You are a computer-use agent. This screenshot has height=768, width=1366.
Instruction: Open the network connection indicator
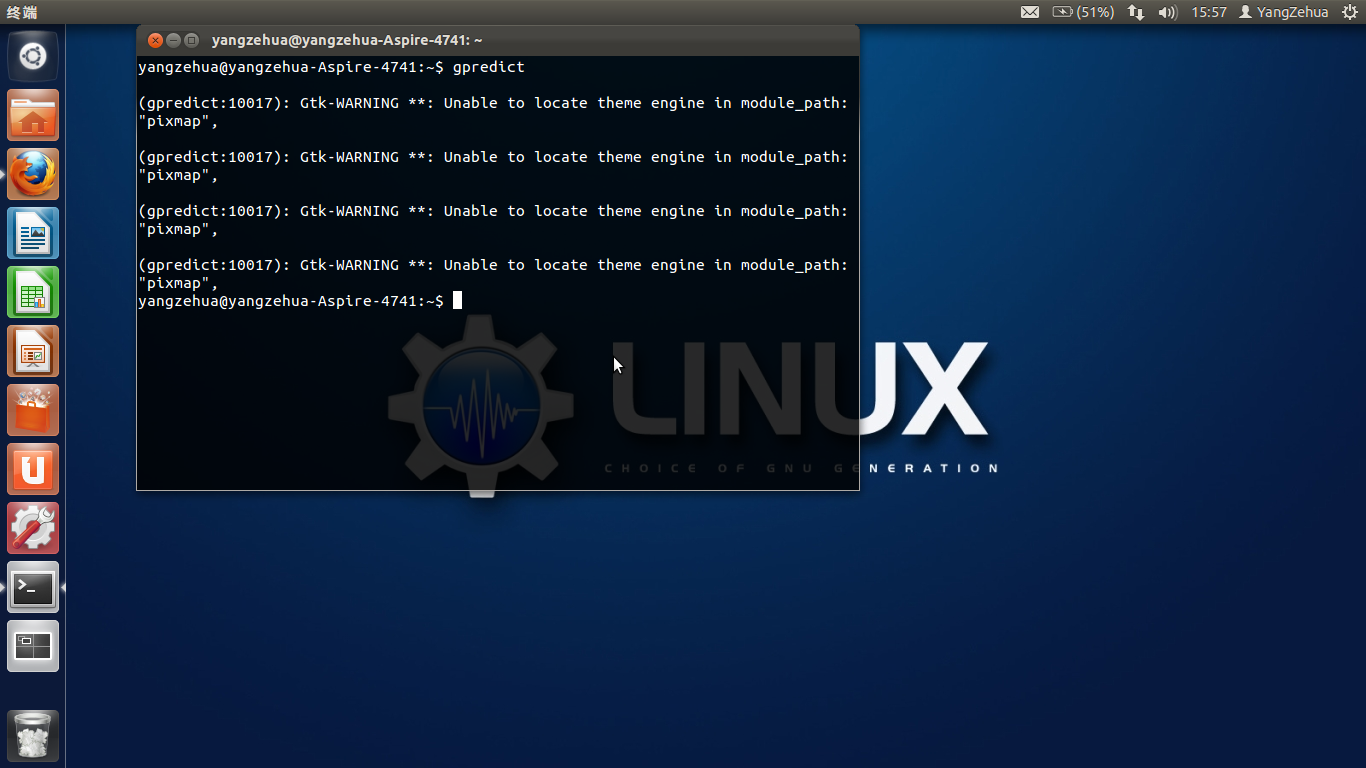click(x=1136, y=12)
